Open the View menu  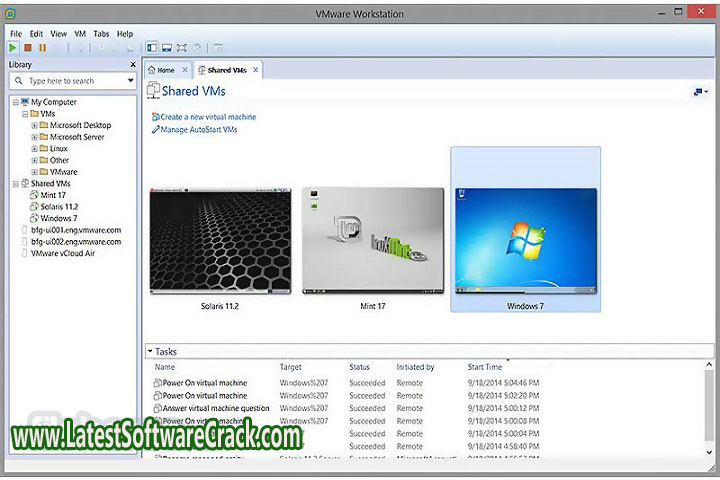(x=58, y=34)
